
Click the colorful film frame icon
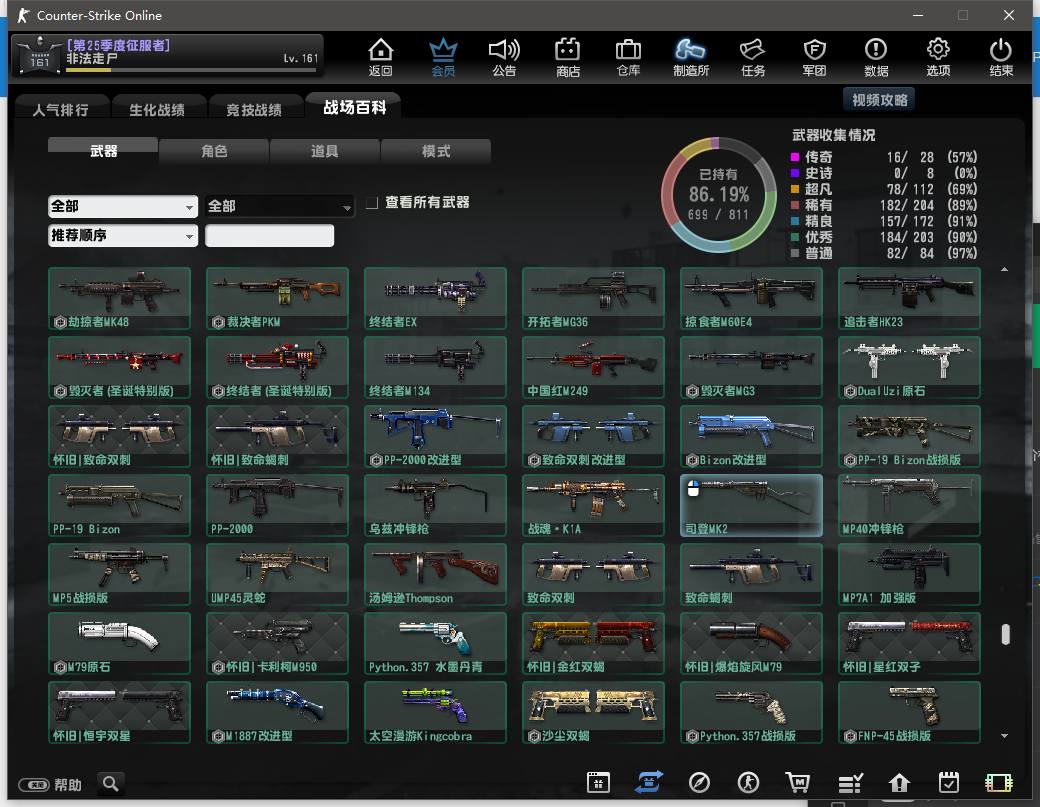click(x=998, y=783)
